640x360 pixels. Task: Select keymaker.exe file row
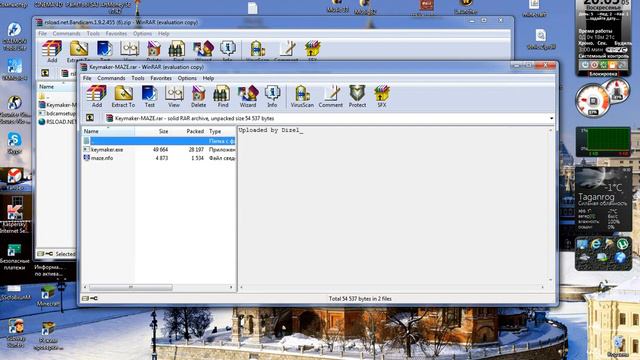point(159,149)
